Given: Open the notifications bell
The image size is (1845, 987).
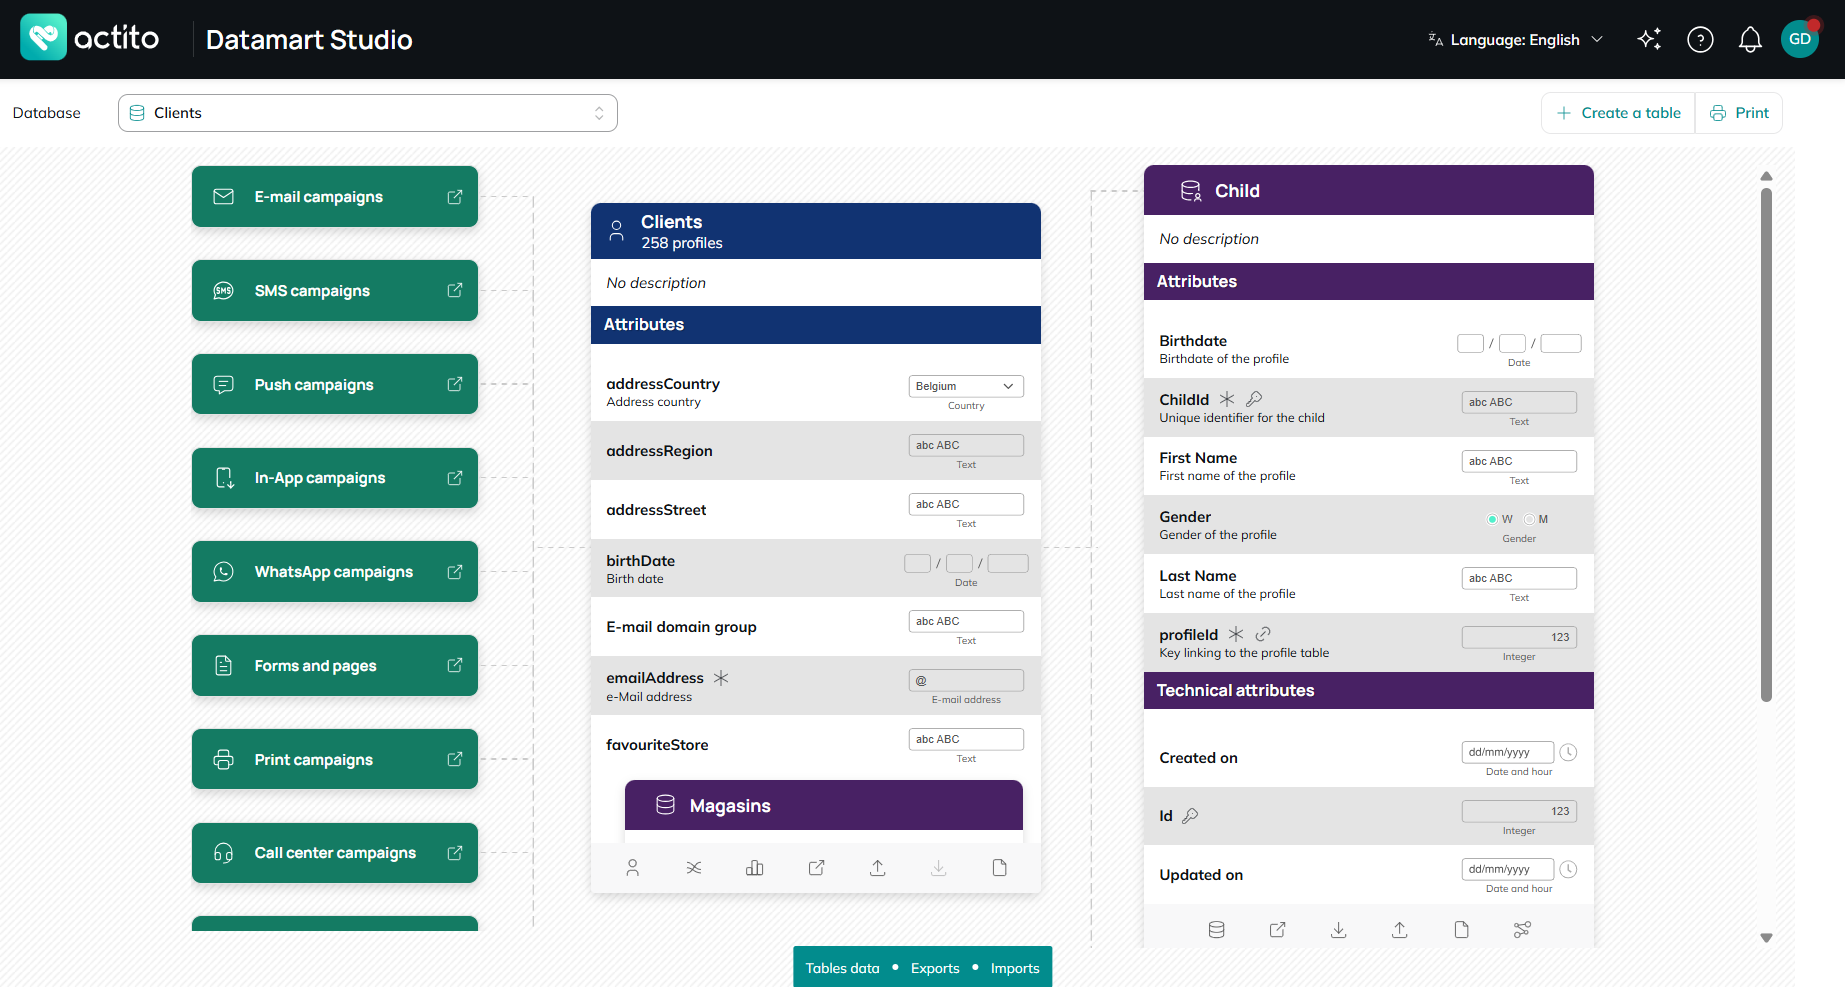Looking at the screenshot, I should coord(1750,39).
